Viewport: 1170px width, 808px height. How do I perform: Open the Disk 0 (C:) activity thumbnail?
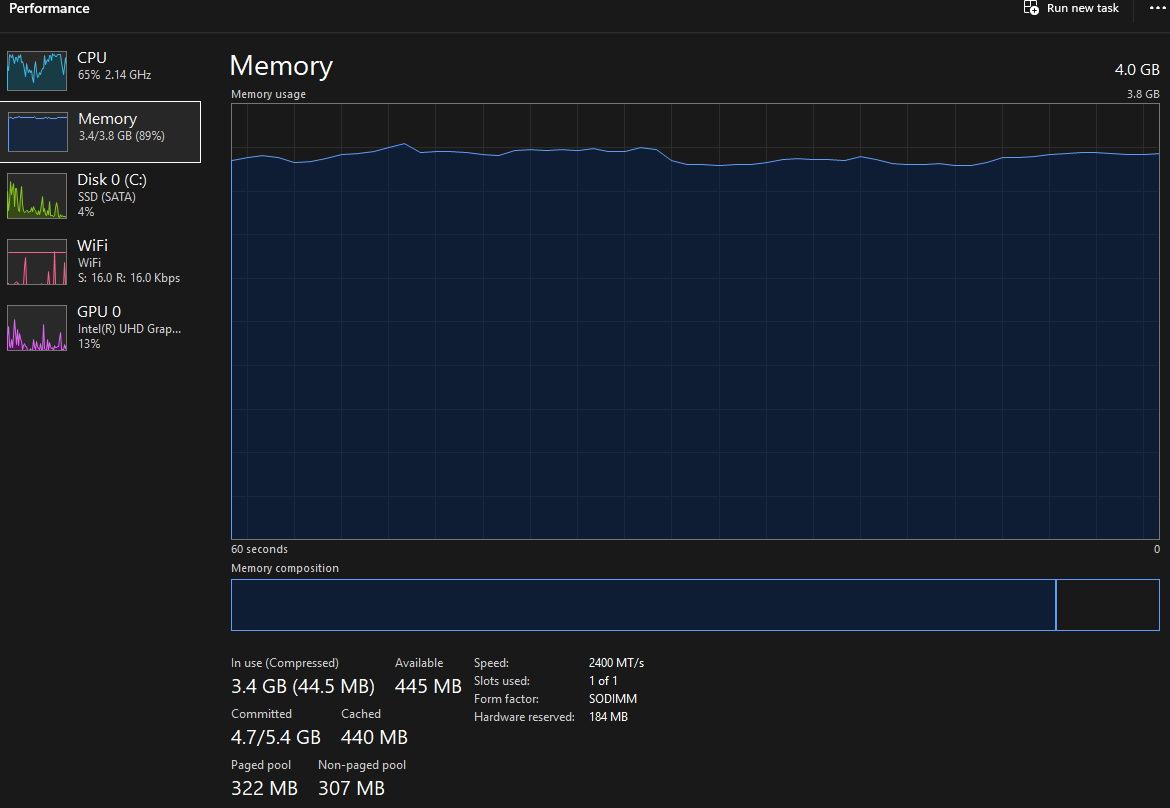(37, 195)
